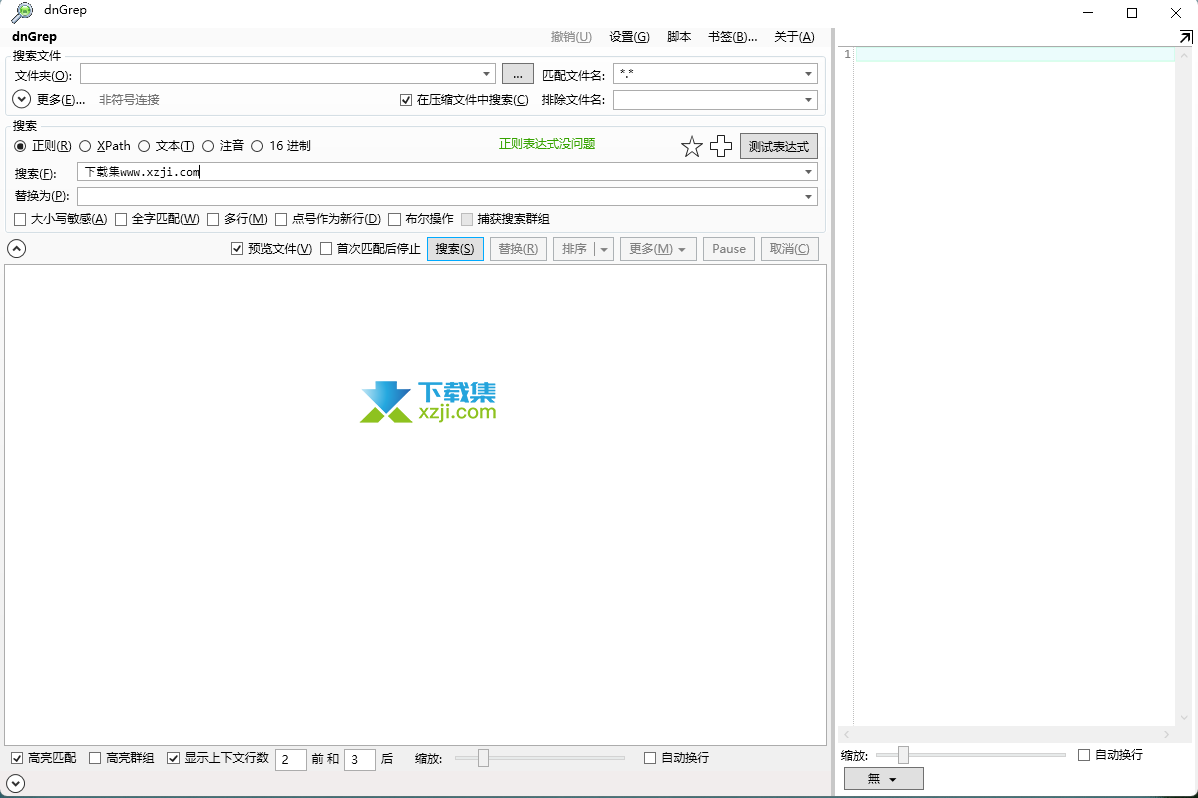Click the 替换(R) button
Viewport: 1198px width, 798px height.
pyautogui.click(x=518, y=249)
